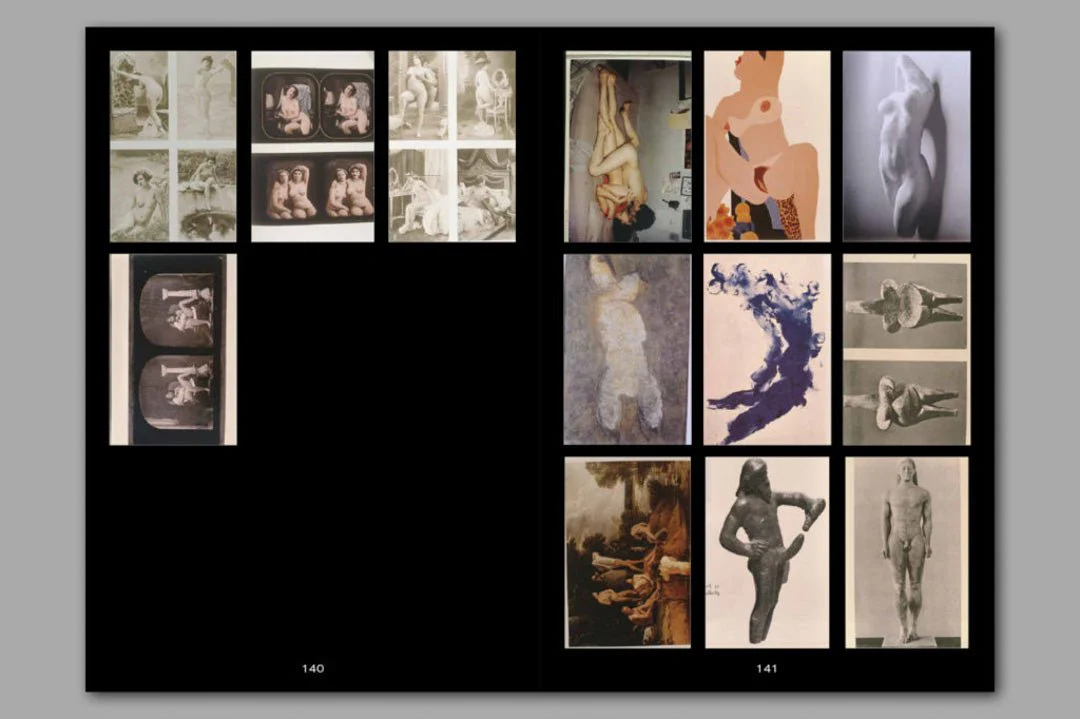The image size is (1080, 719).
Task: Open the flat-color painting with leopard print
Action: coord(767,146)
